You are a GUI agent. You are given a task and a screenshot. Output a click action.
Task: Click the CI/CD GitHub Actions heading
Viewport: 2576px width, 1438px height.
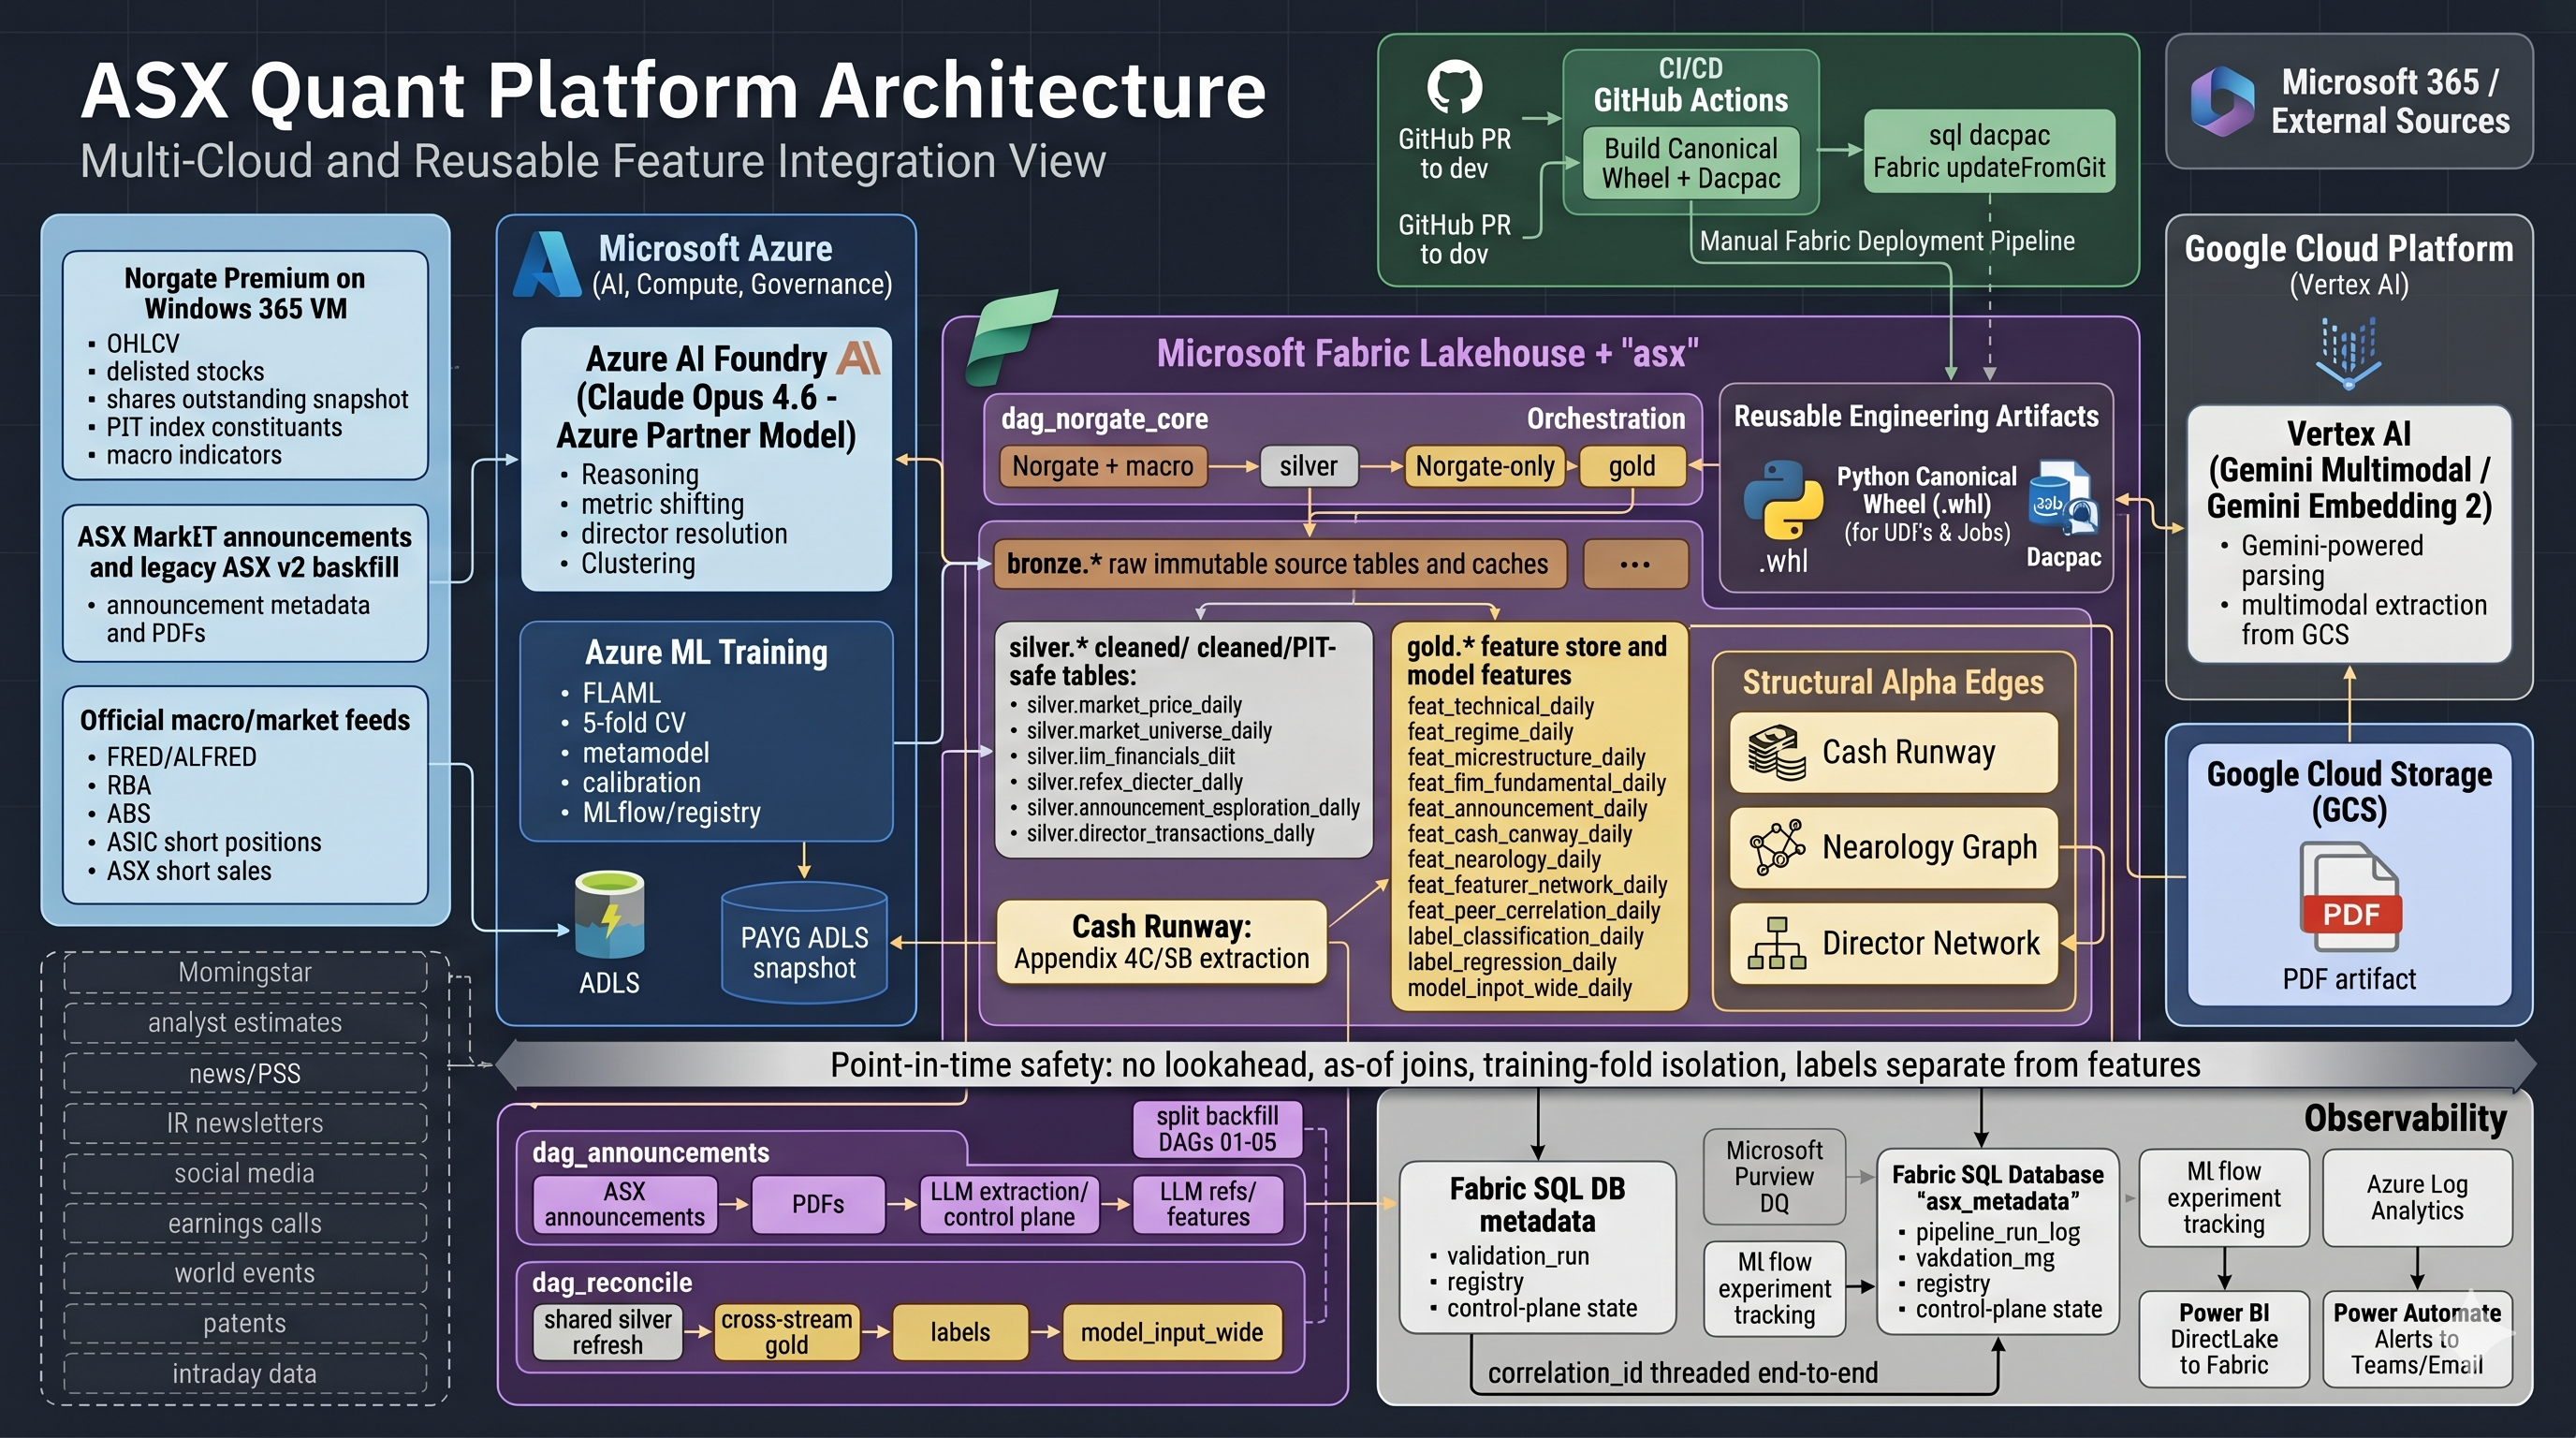click(x=1690, y=84)
